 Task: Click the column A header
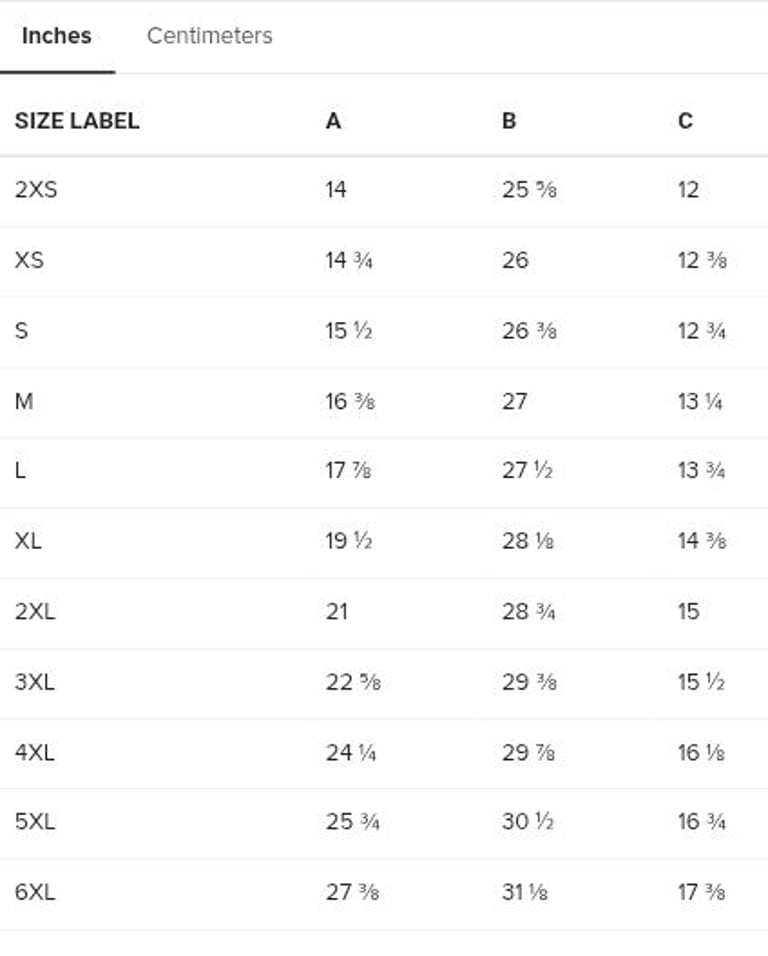pos(333,121)
